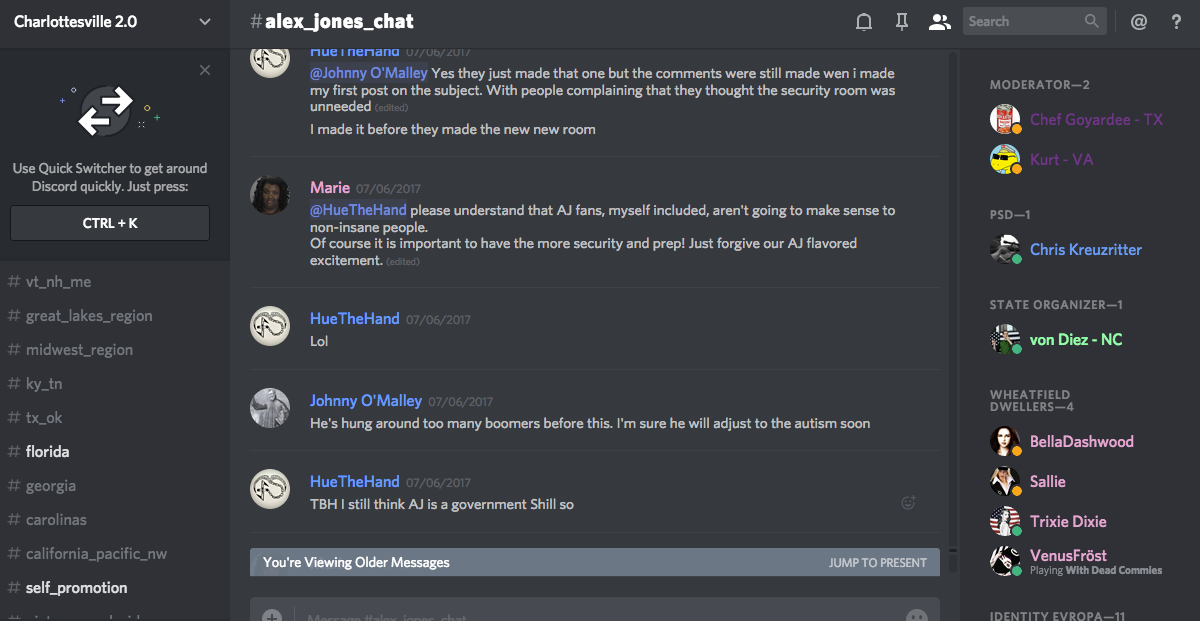Click Johnny O'Malley's username in chat
This screenshot has width=1200, height=621.
tap(366, 400)
